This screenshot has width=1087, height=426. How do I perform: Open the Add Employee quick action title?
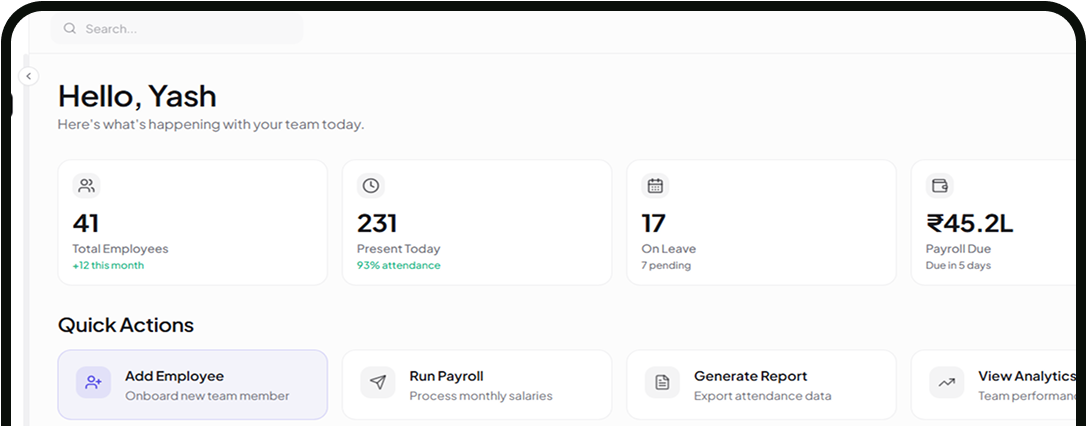coord(174,376)
